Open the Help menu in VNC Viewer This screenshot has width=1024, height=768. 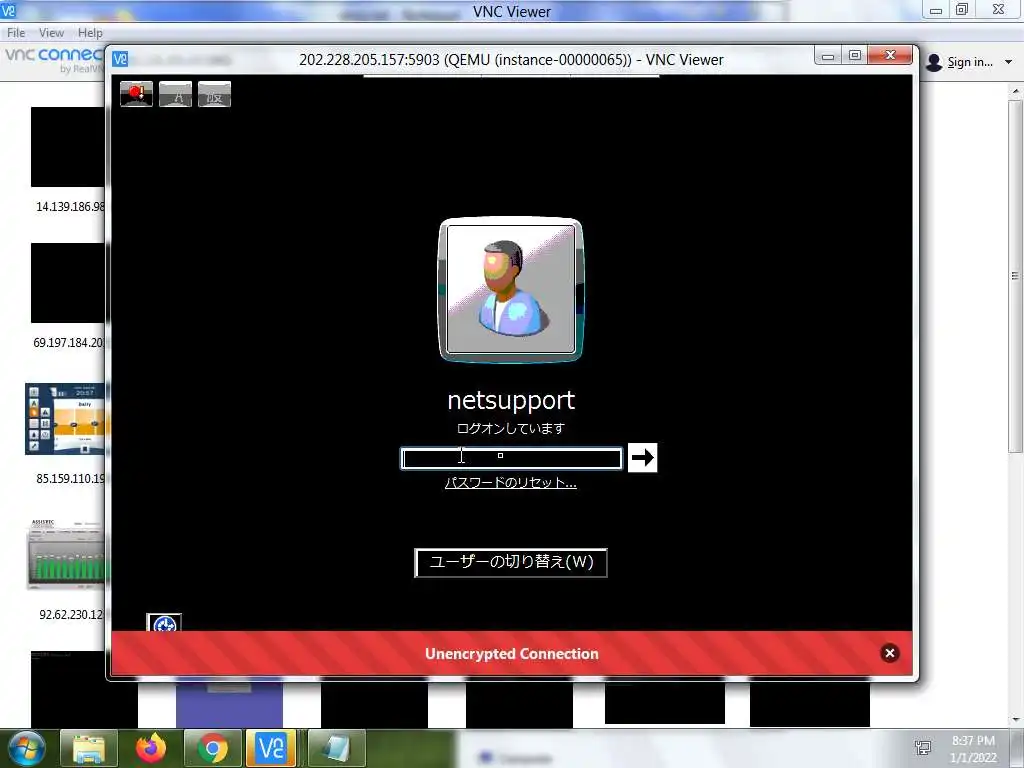pos(90,33)
